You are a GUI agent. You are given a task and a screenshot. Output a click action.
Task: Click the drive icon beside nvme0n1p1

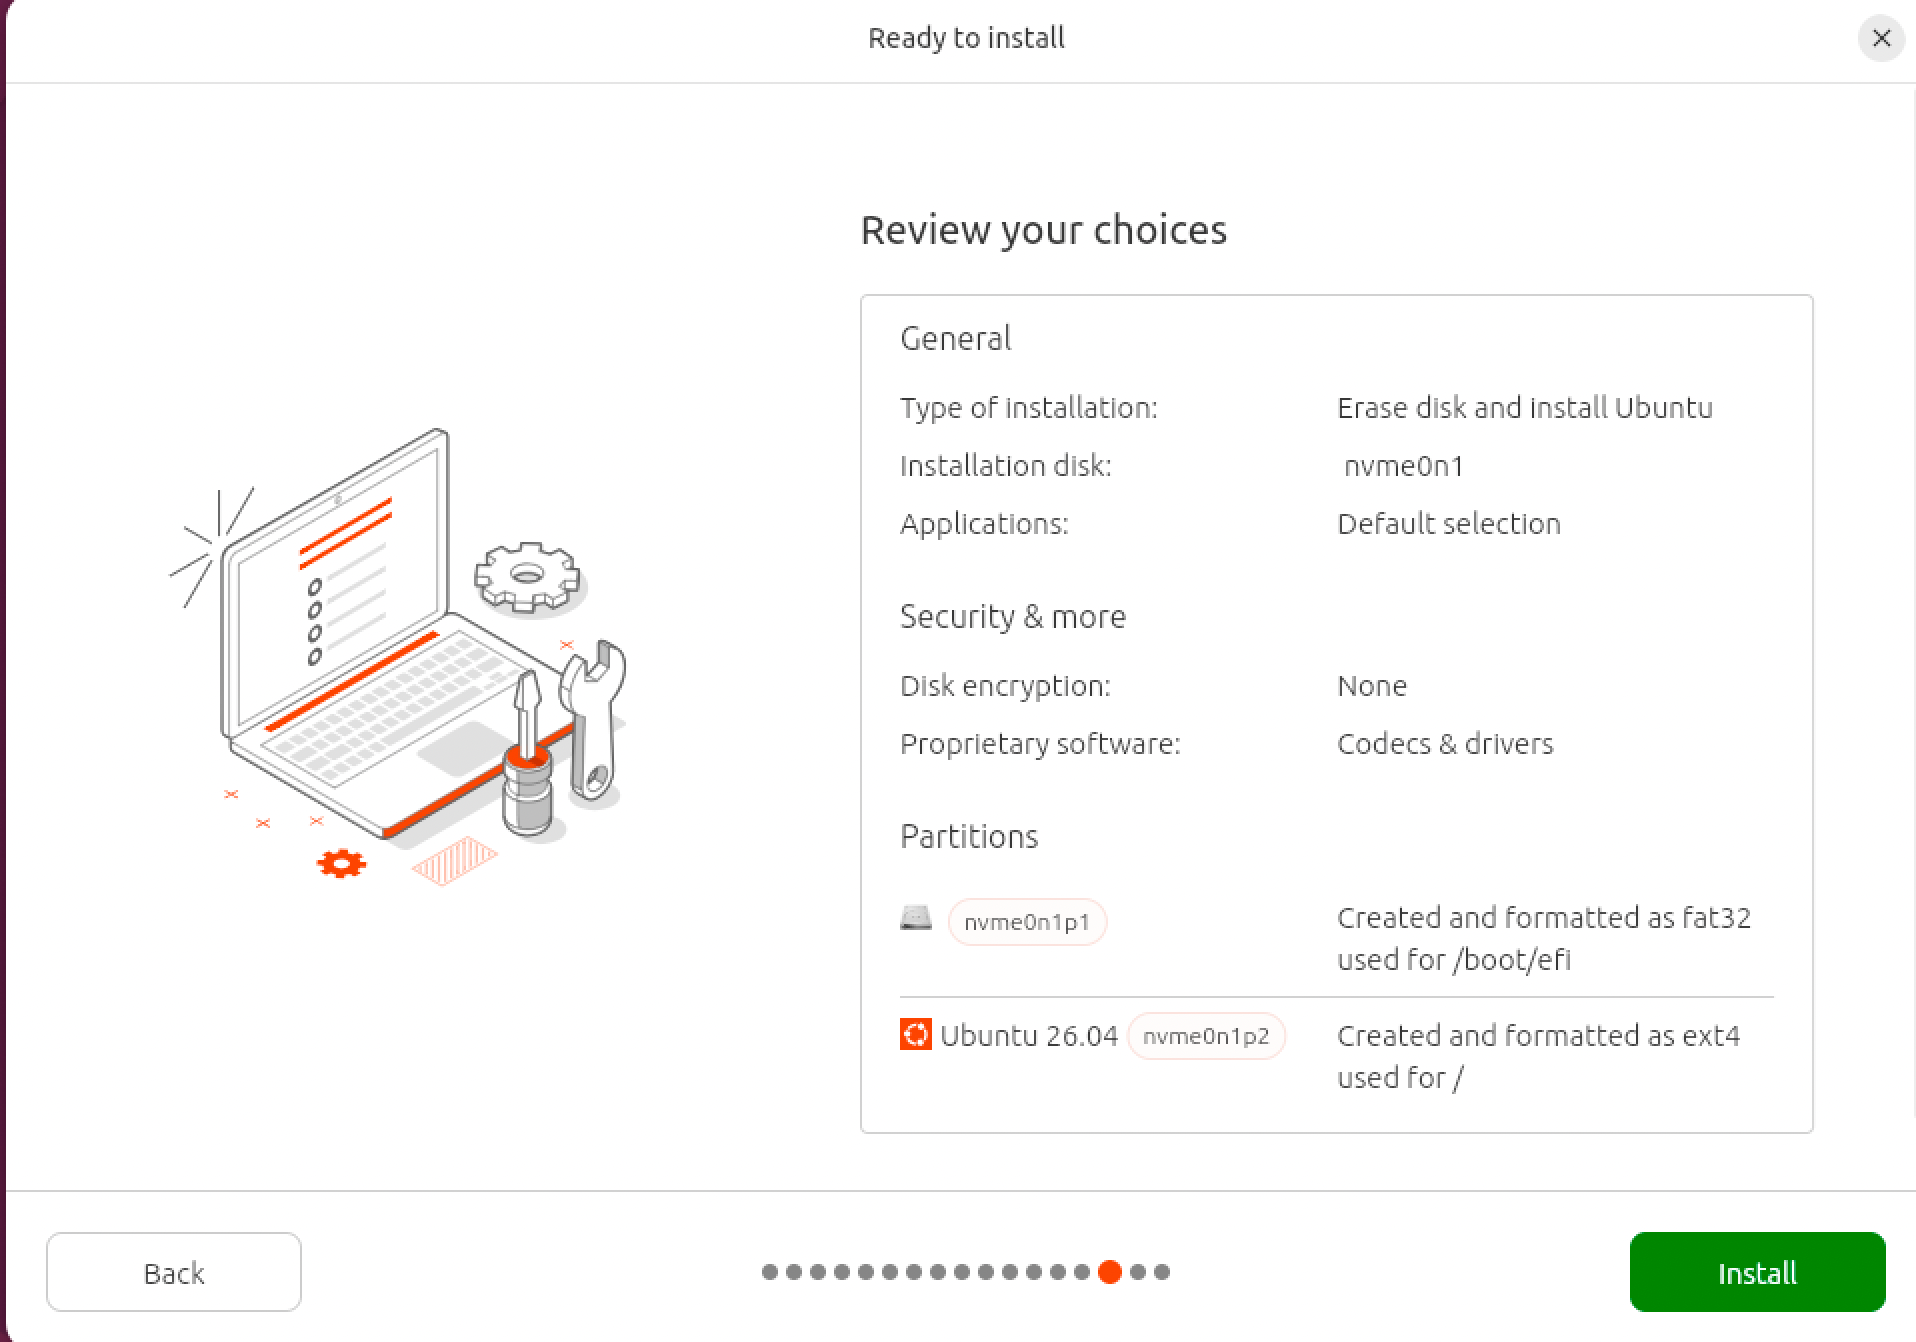pos(916,918)
